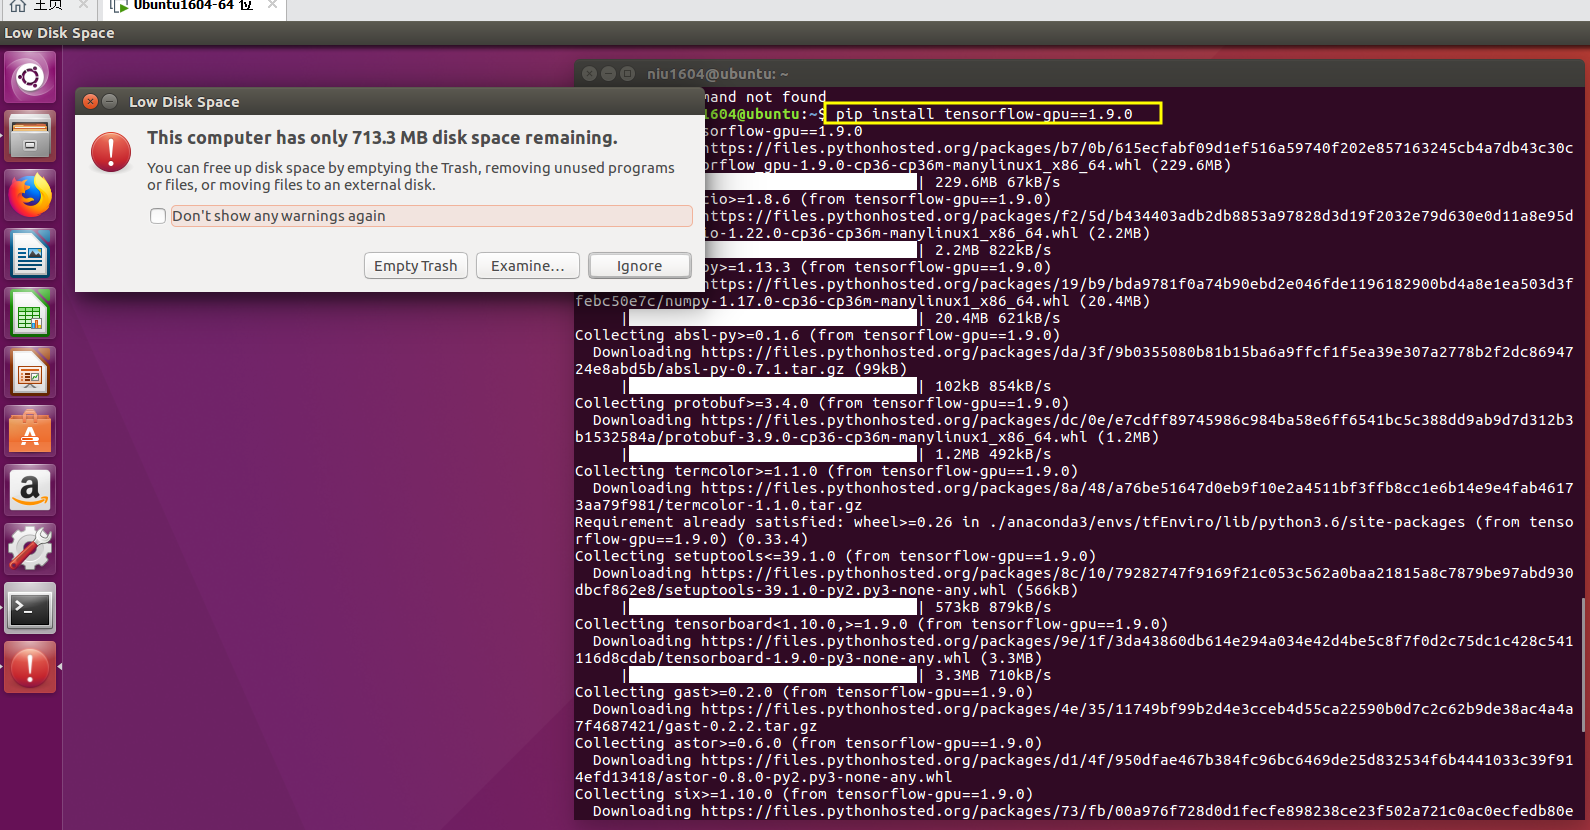
Task: Click 'Requirement already satisfied: wheel' line
Action: [x=1074, y=522]
